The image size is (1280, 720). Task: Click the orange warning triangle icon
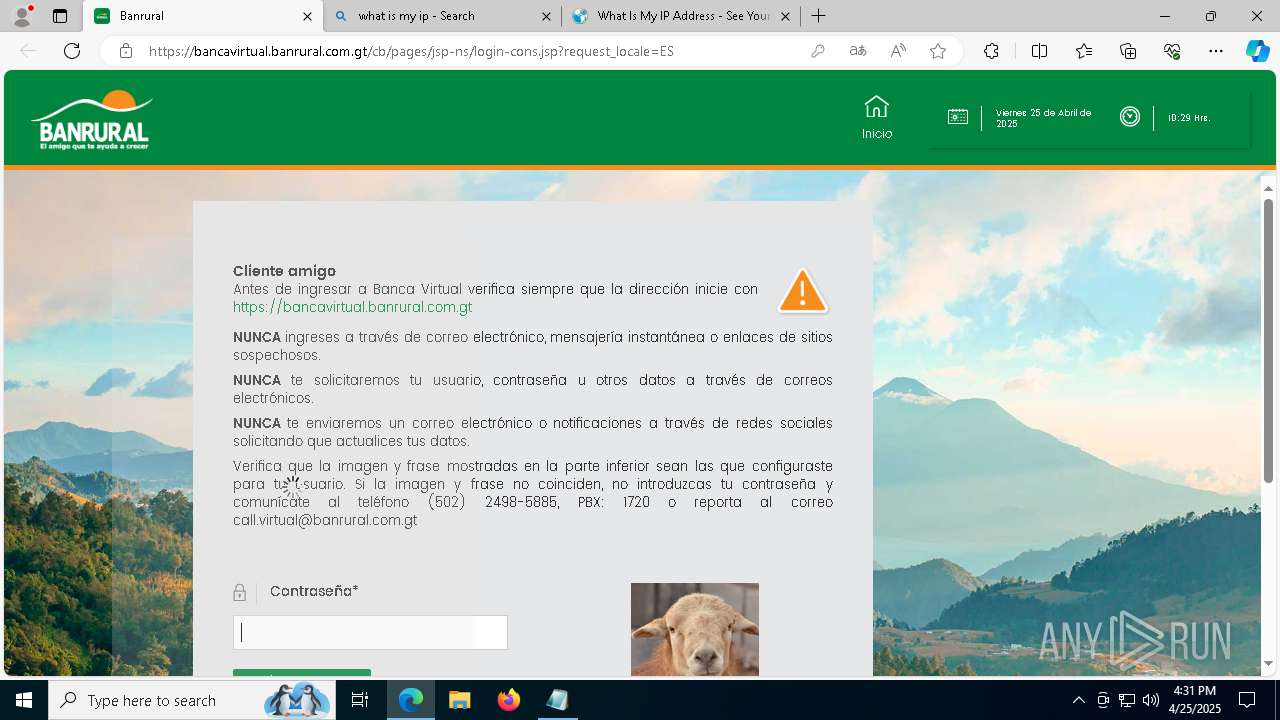pyautogui.click(x=803, y=291)
